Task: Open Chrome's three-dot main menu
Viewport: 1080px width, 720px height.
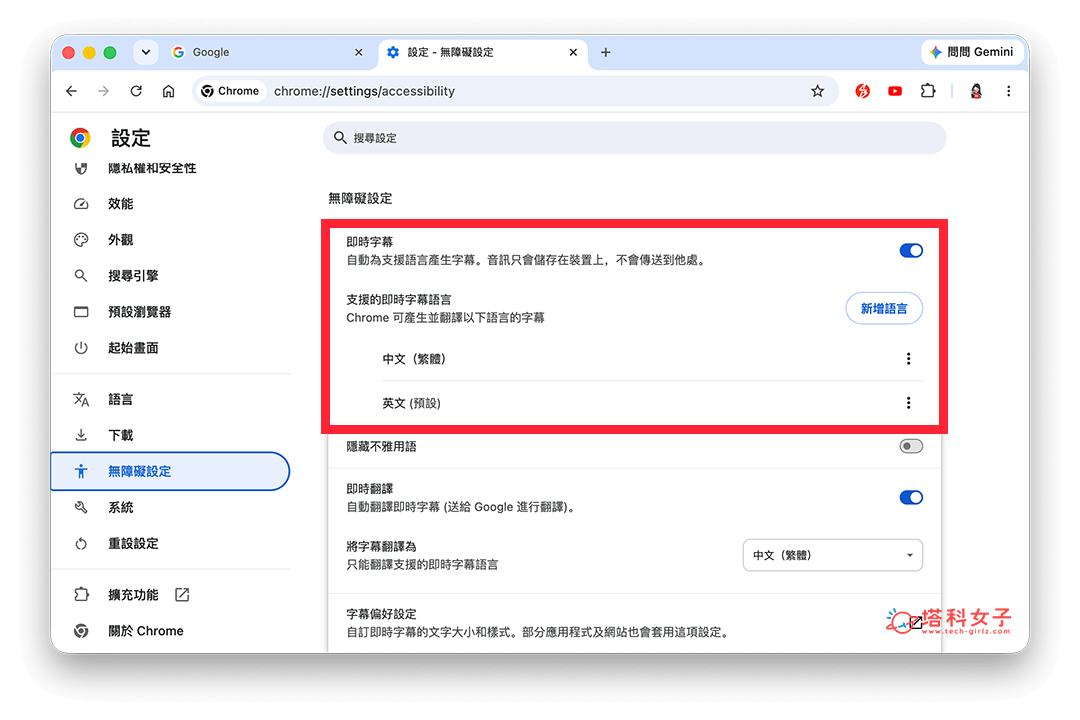Action: click(1008, 91)
